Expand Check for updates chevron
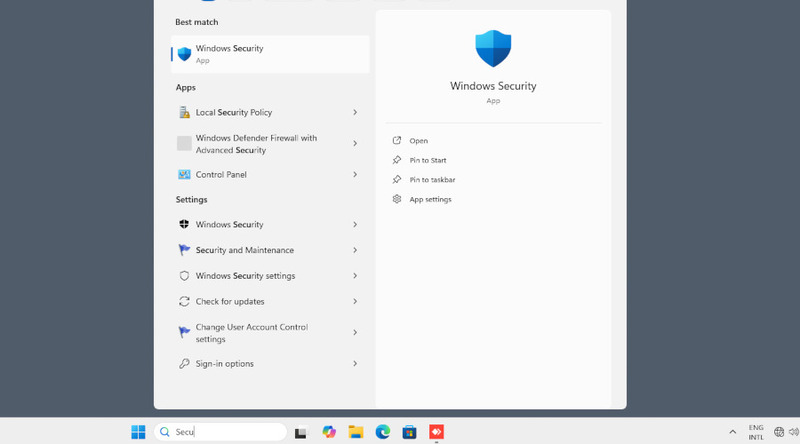Viewport: 800px width, 444px height. point(355,302)
